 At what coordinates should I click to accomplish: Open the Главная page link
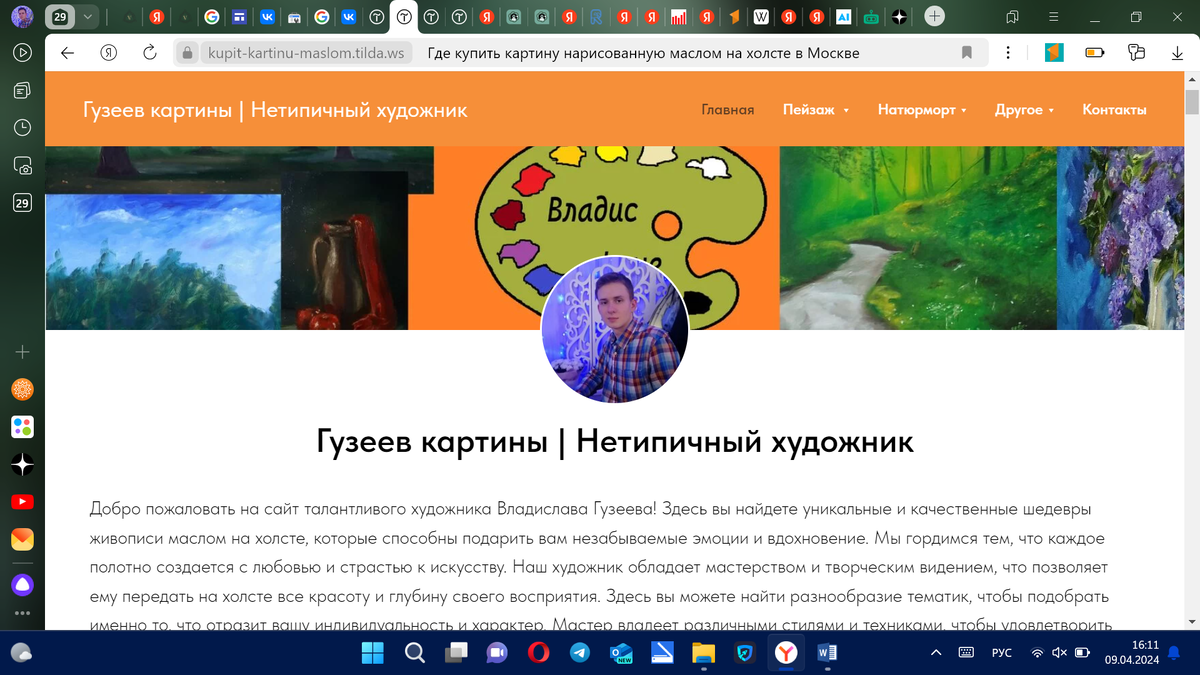click(x=727, y=110)
